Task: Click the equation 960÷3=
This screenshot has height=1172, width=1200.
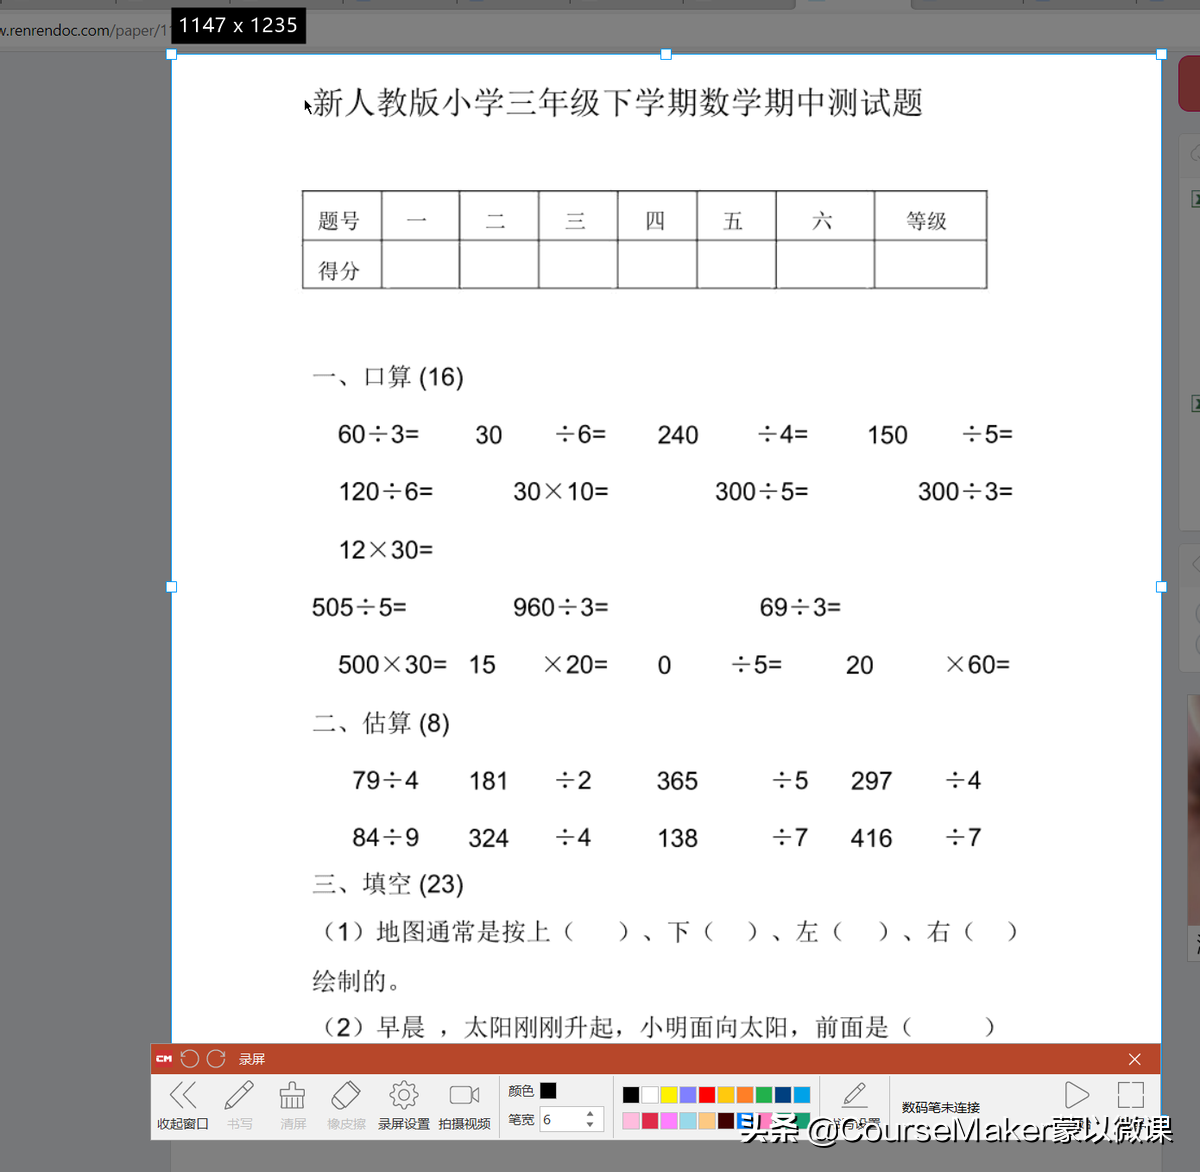Action: pyautogui.click(x=561, y=607)
